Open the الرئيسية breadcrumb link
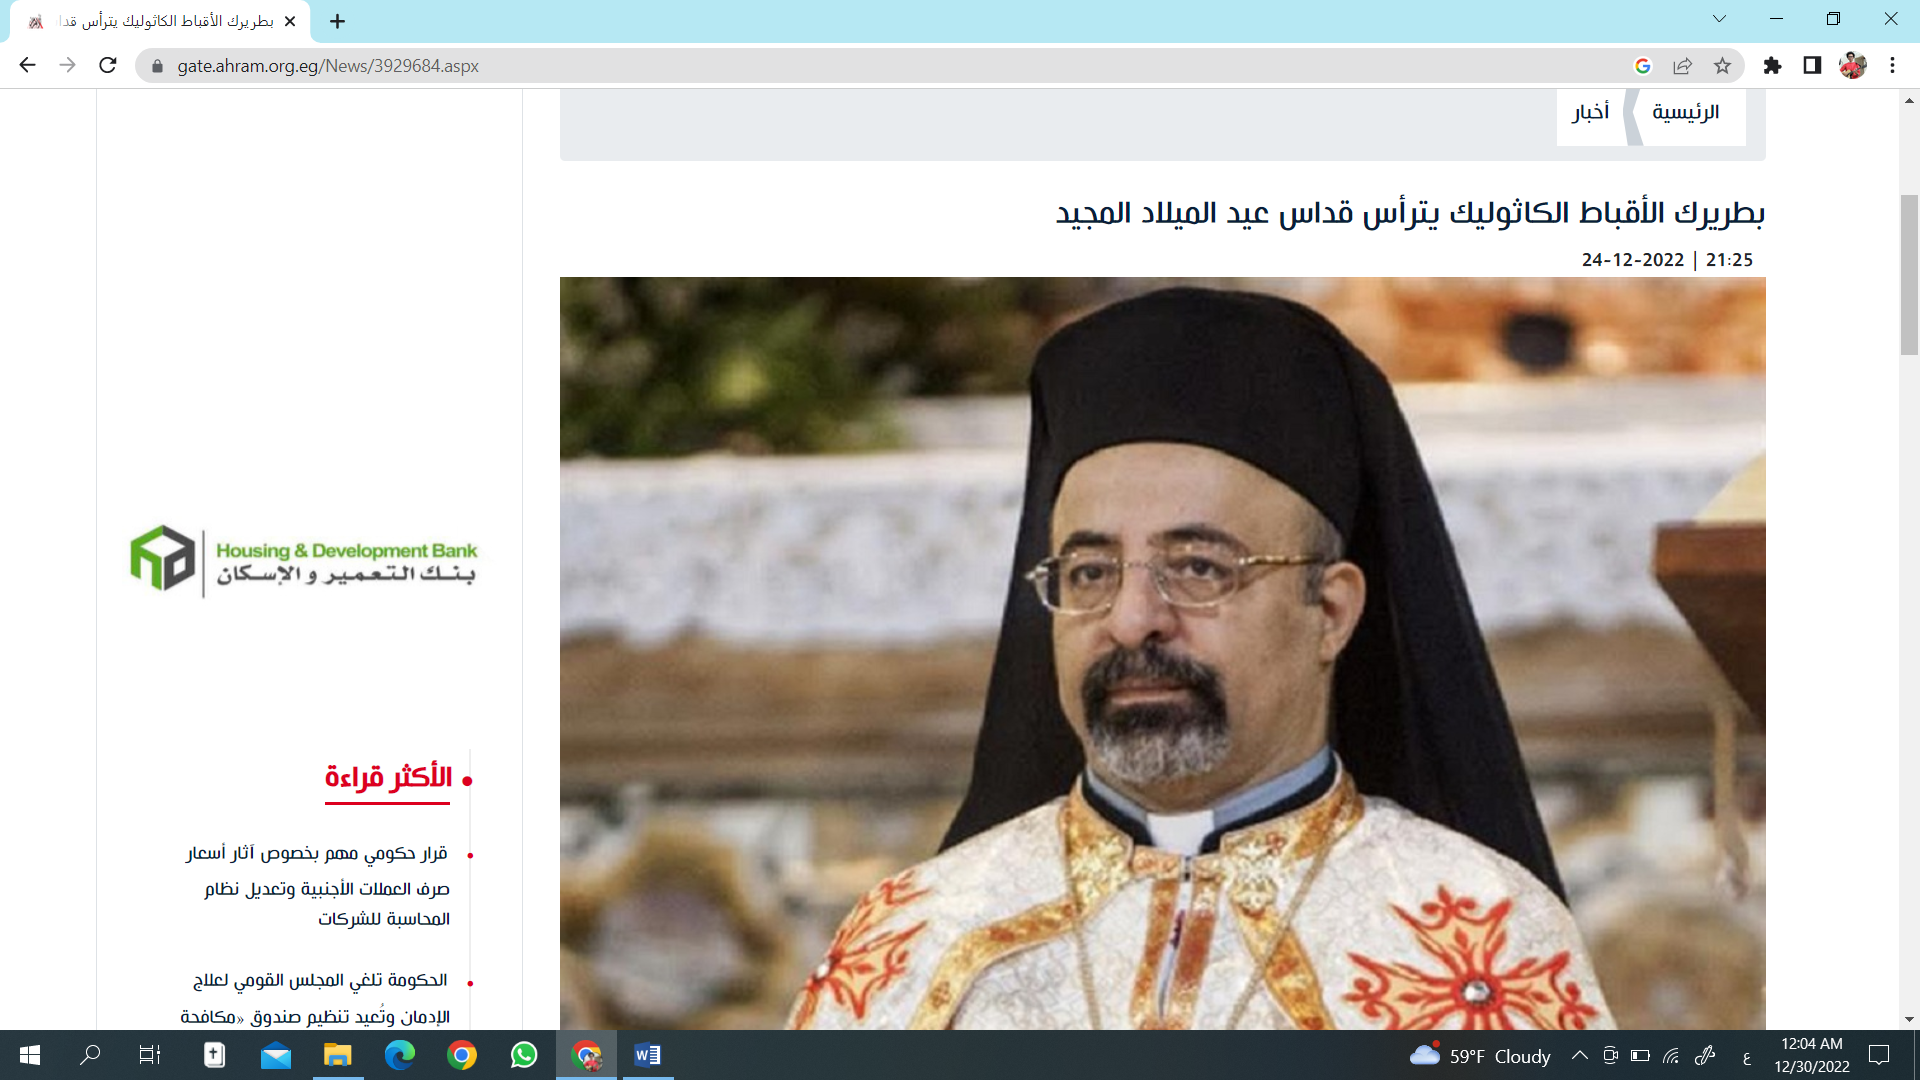 coord(1686,112)
